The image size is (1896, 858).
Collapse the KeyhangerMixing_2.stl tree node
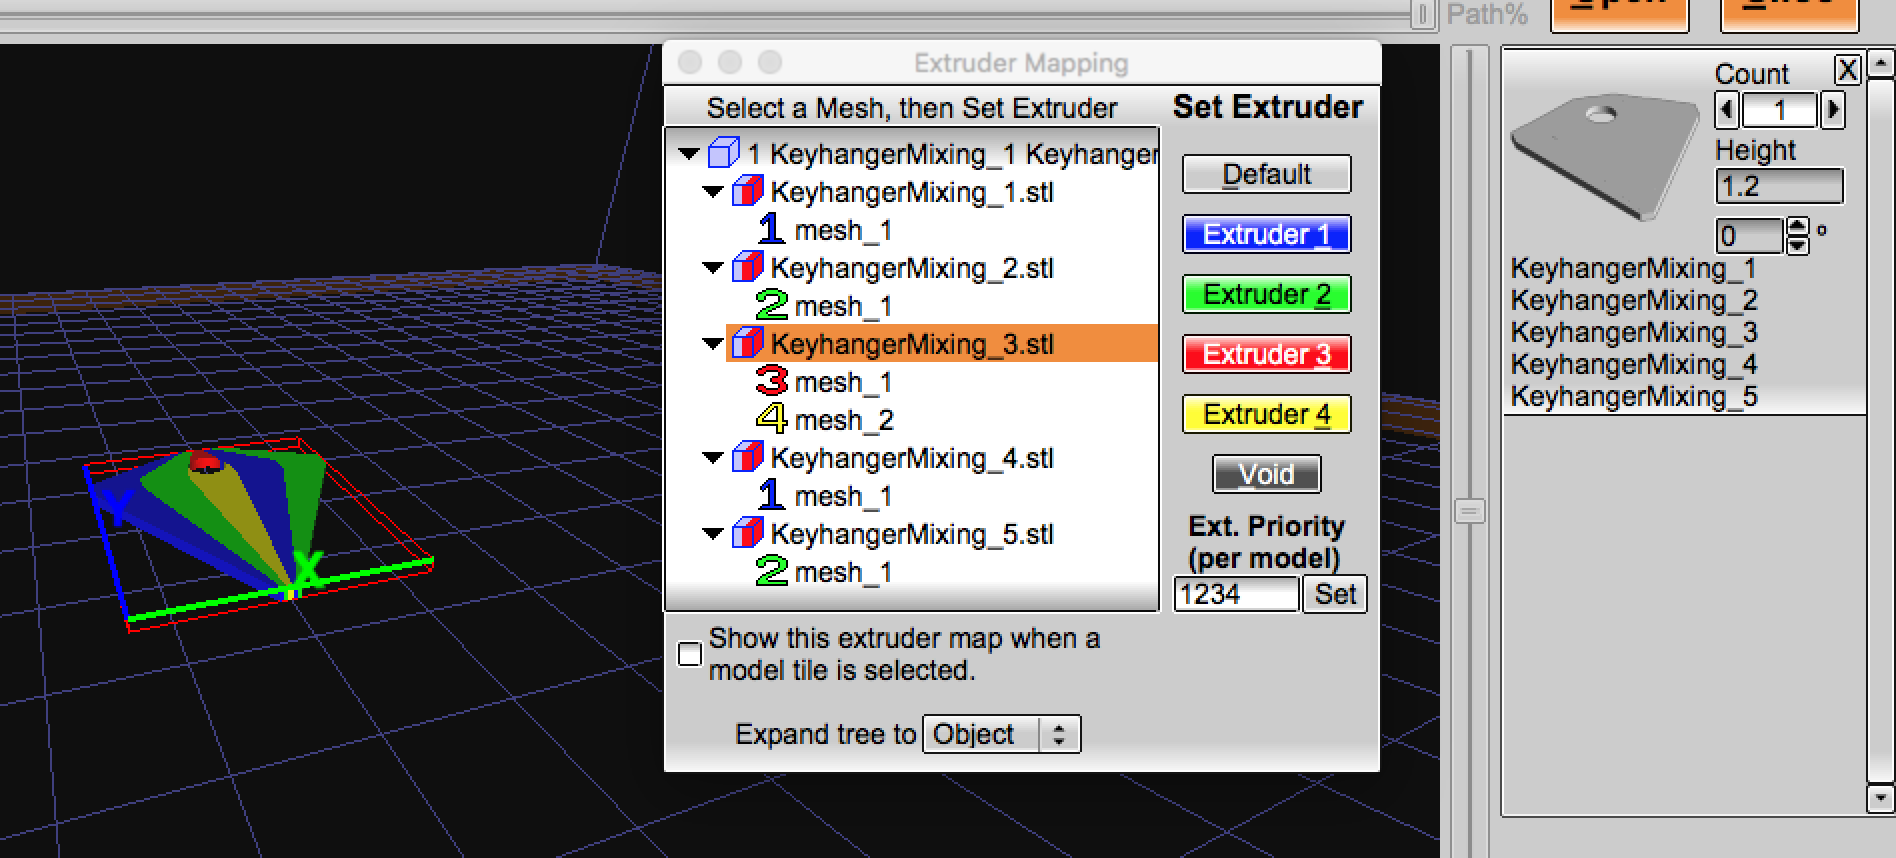tap(713, 268)
